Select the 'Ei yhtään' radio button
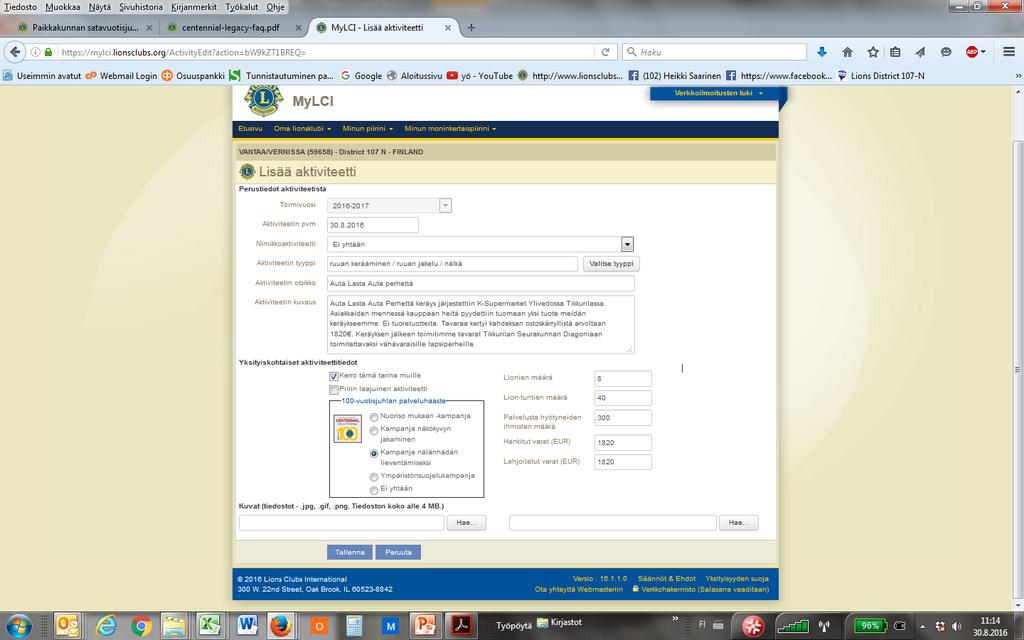 tap(374, 490)
